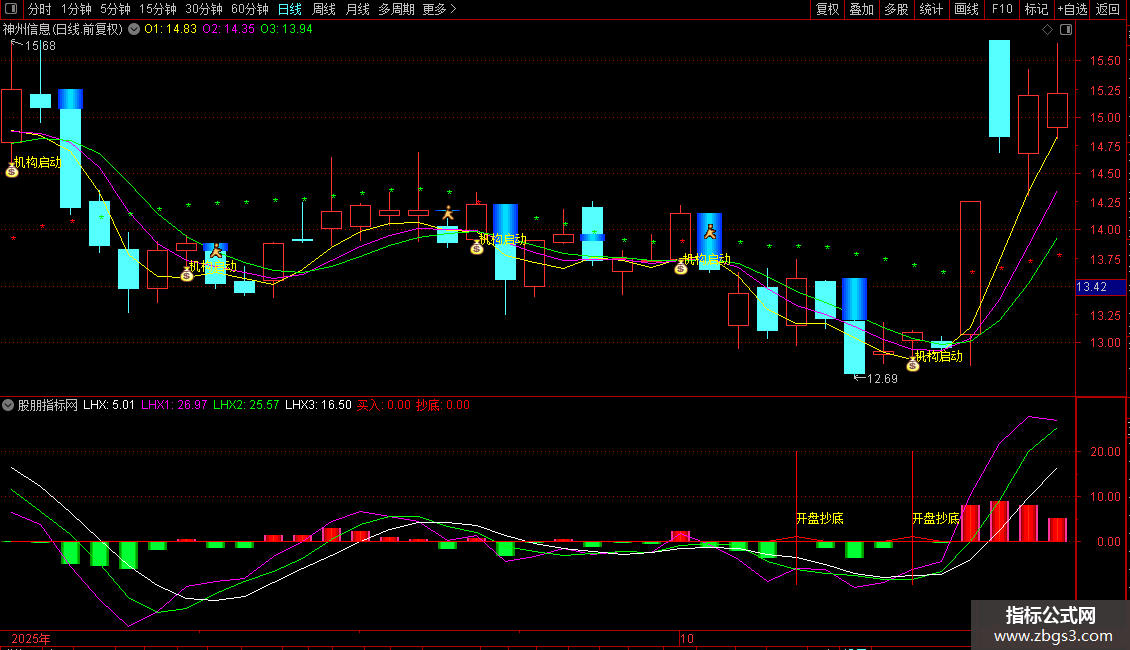Click the LHX2: 25.57 value
The image size is (1130, 650).
click(246, 405)
